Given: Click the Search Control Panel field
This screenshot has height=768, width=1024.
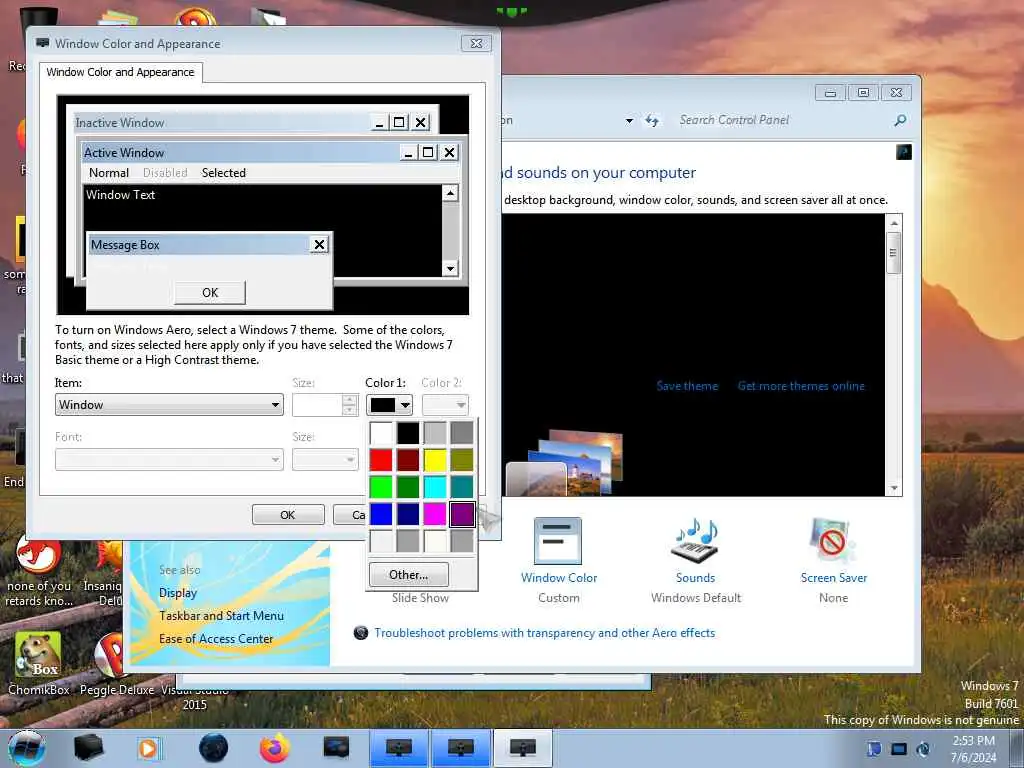Looking at the screenshot, I should 784,120.
